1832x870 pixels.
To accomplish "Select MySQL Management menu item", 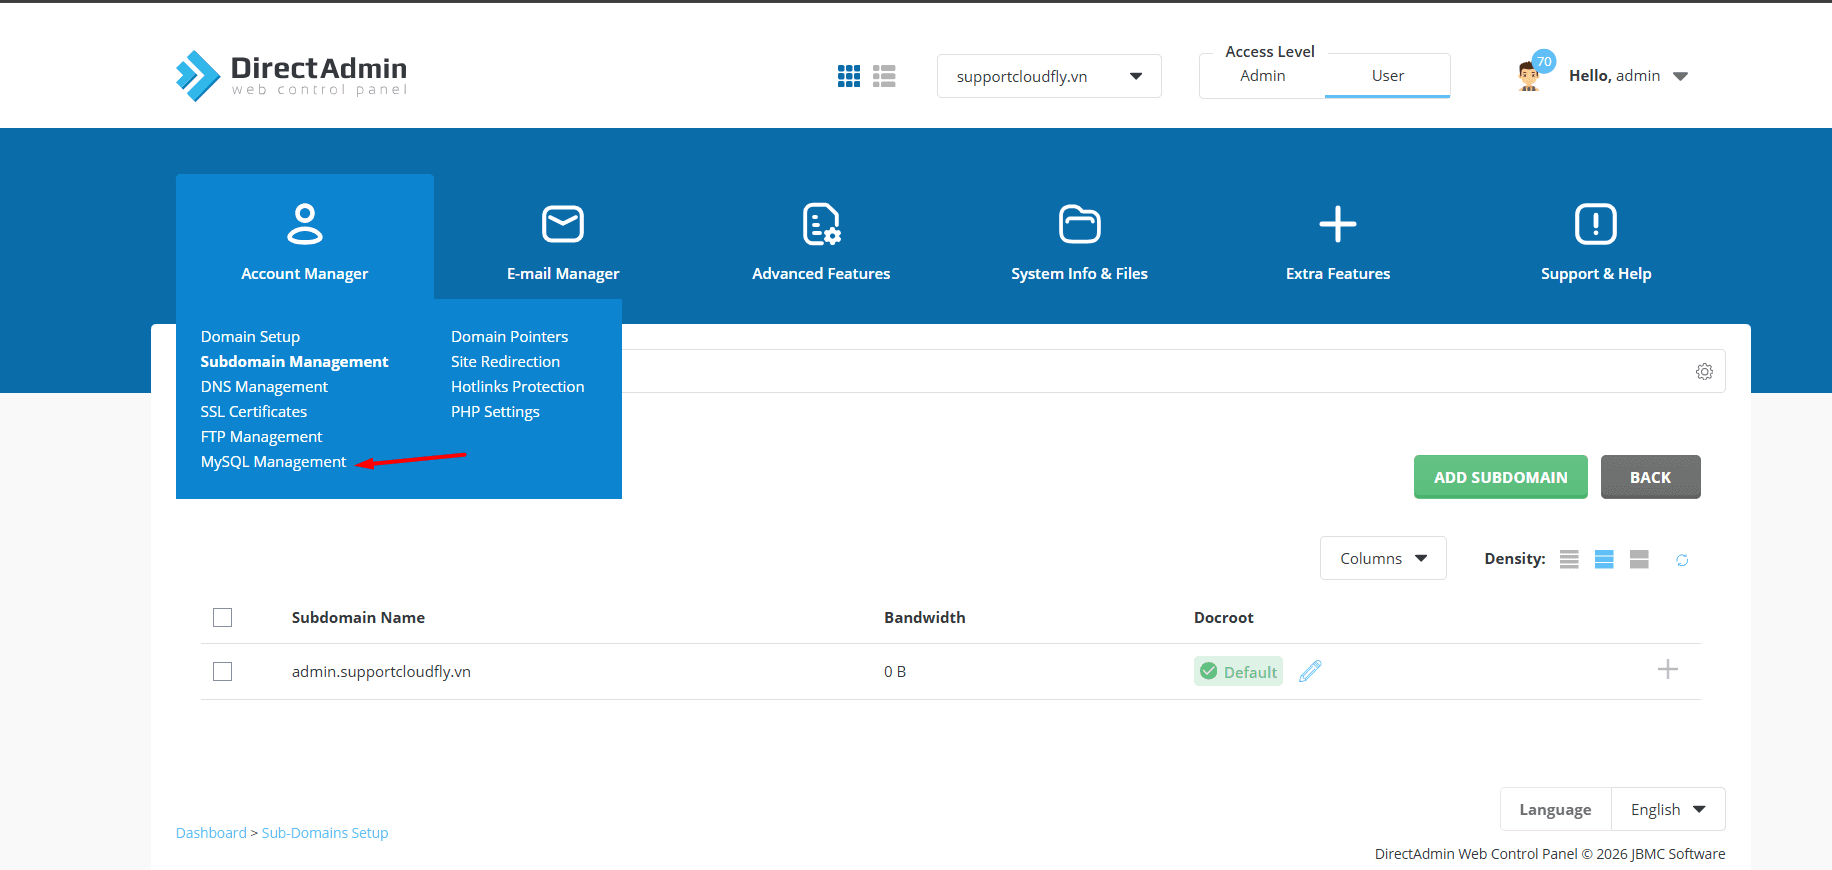I will coord(273,462).
